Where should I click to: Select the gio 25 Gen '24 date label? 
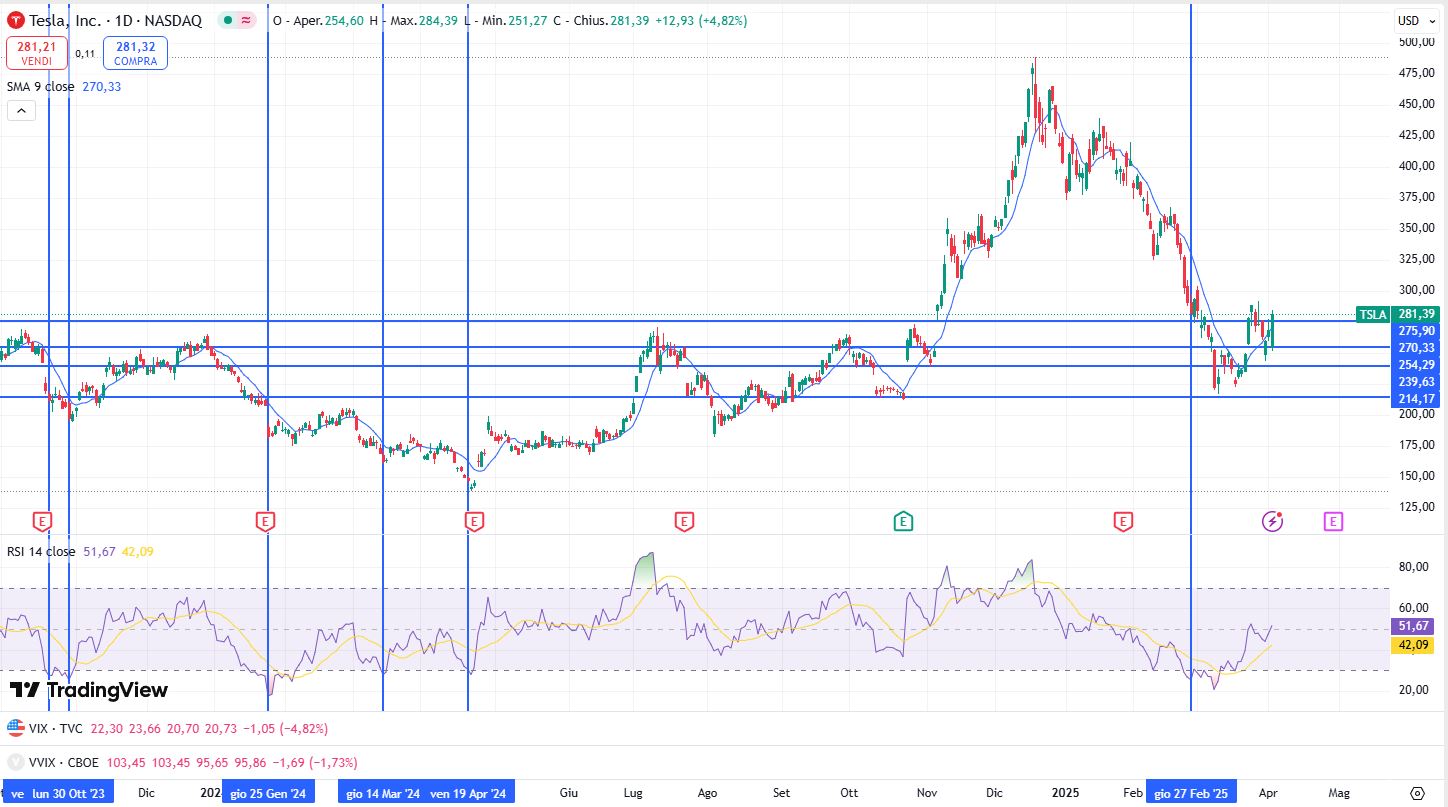268,793
